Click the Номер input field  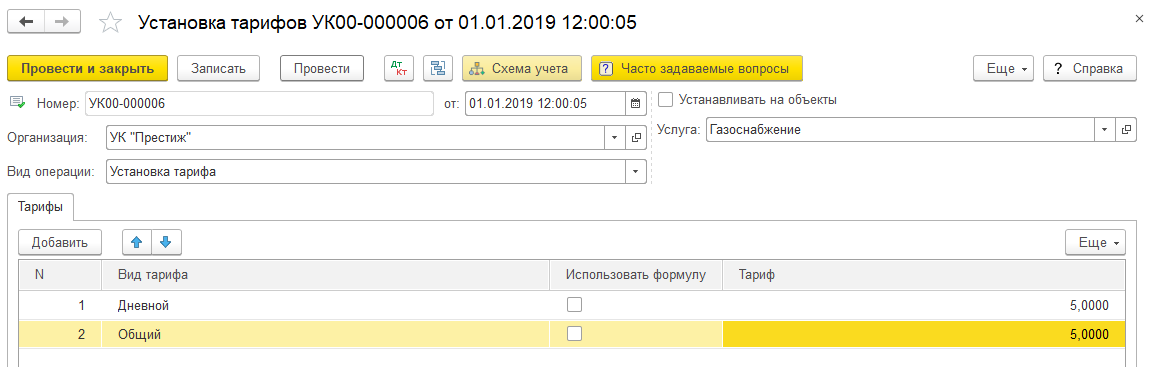click(259, 103)
